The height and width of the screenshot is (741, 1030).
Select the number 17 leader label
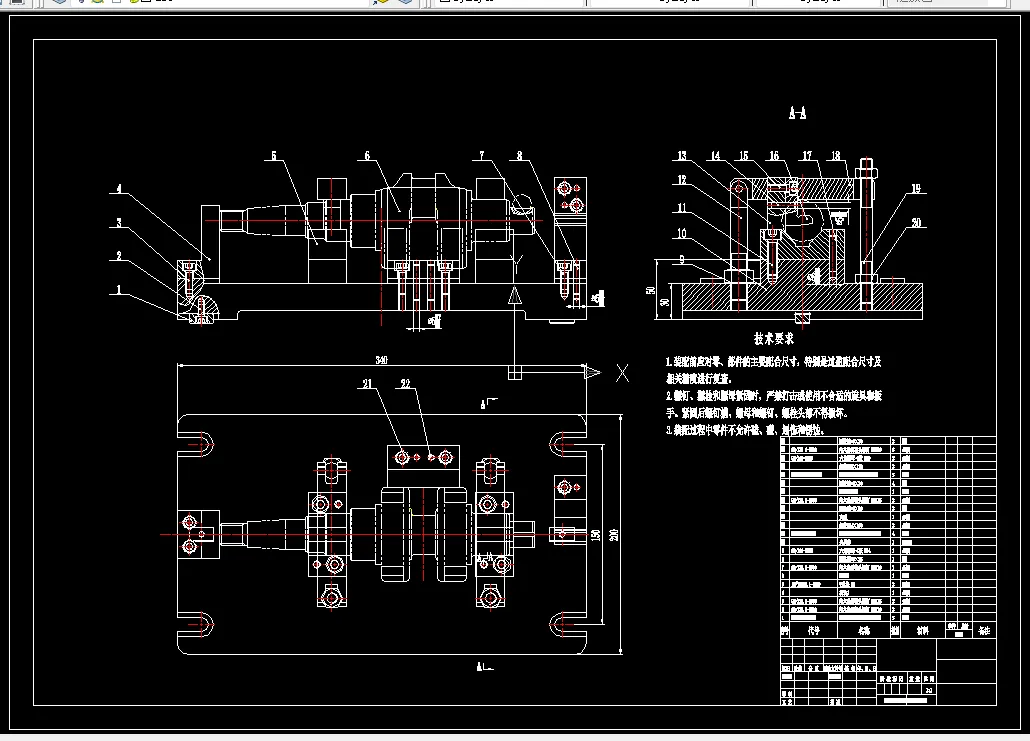pos(807,156)
